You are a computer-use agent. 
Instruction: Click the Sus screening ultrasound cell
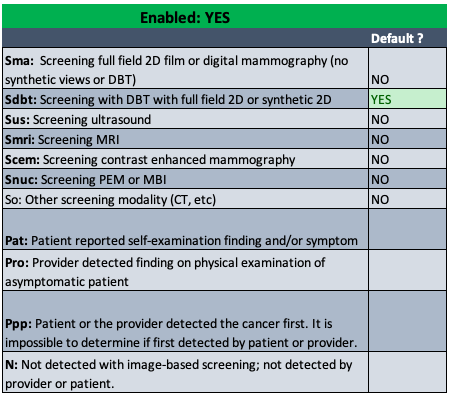tap(186, 119)
